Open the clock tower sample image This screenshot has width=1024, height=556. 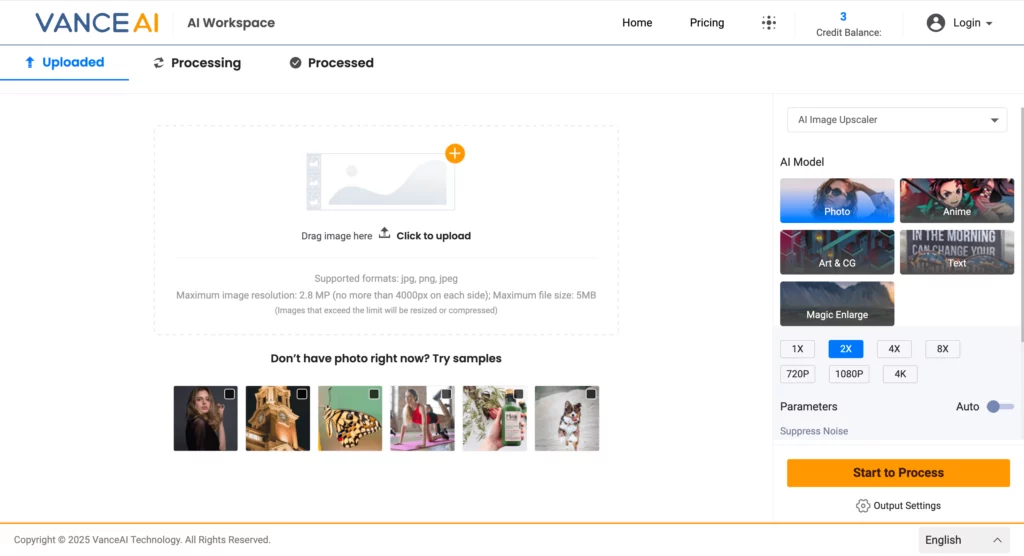278,418
